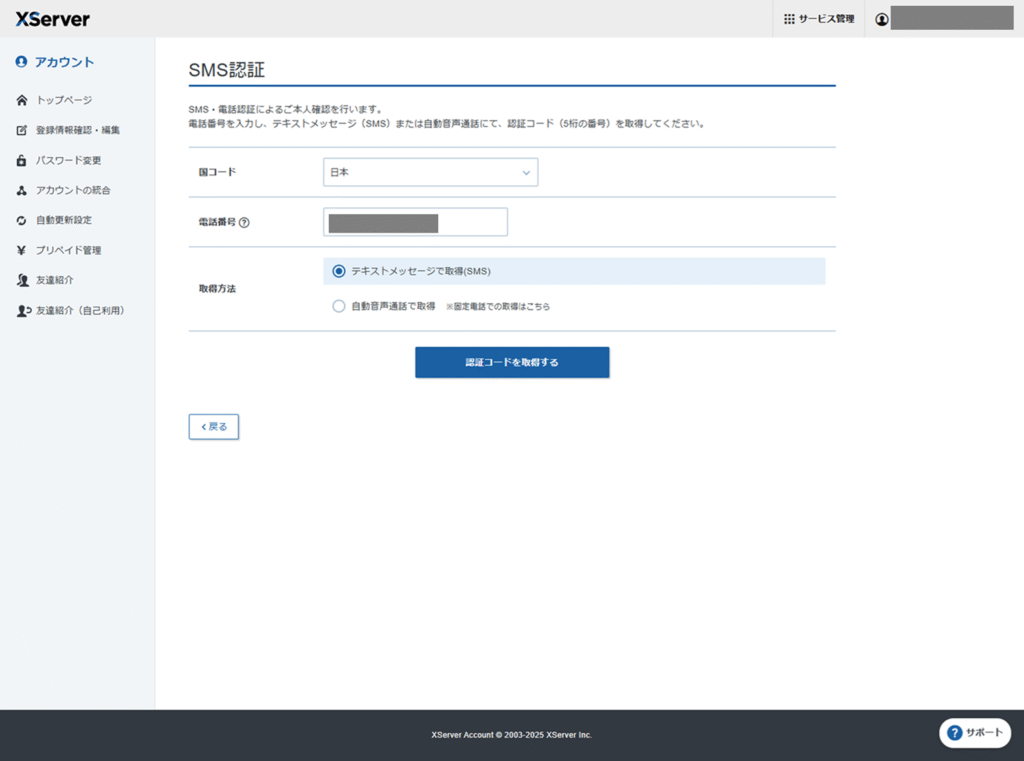This screenshot has height=761, width=1024.
Task: Click the 電話番号 phone number input field
Action: [x=415, y=222]
